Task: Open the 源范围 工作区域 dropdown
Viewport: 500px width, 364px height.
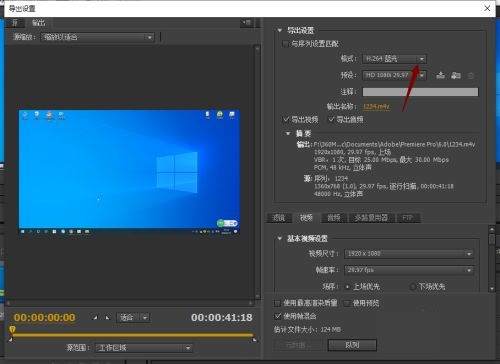Action: [x=144, y=348]
